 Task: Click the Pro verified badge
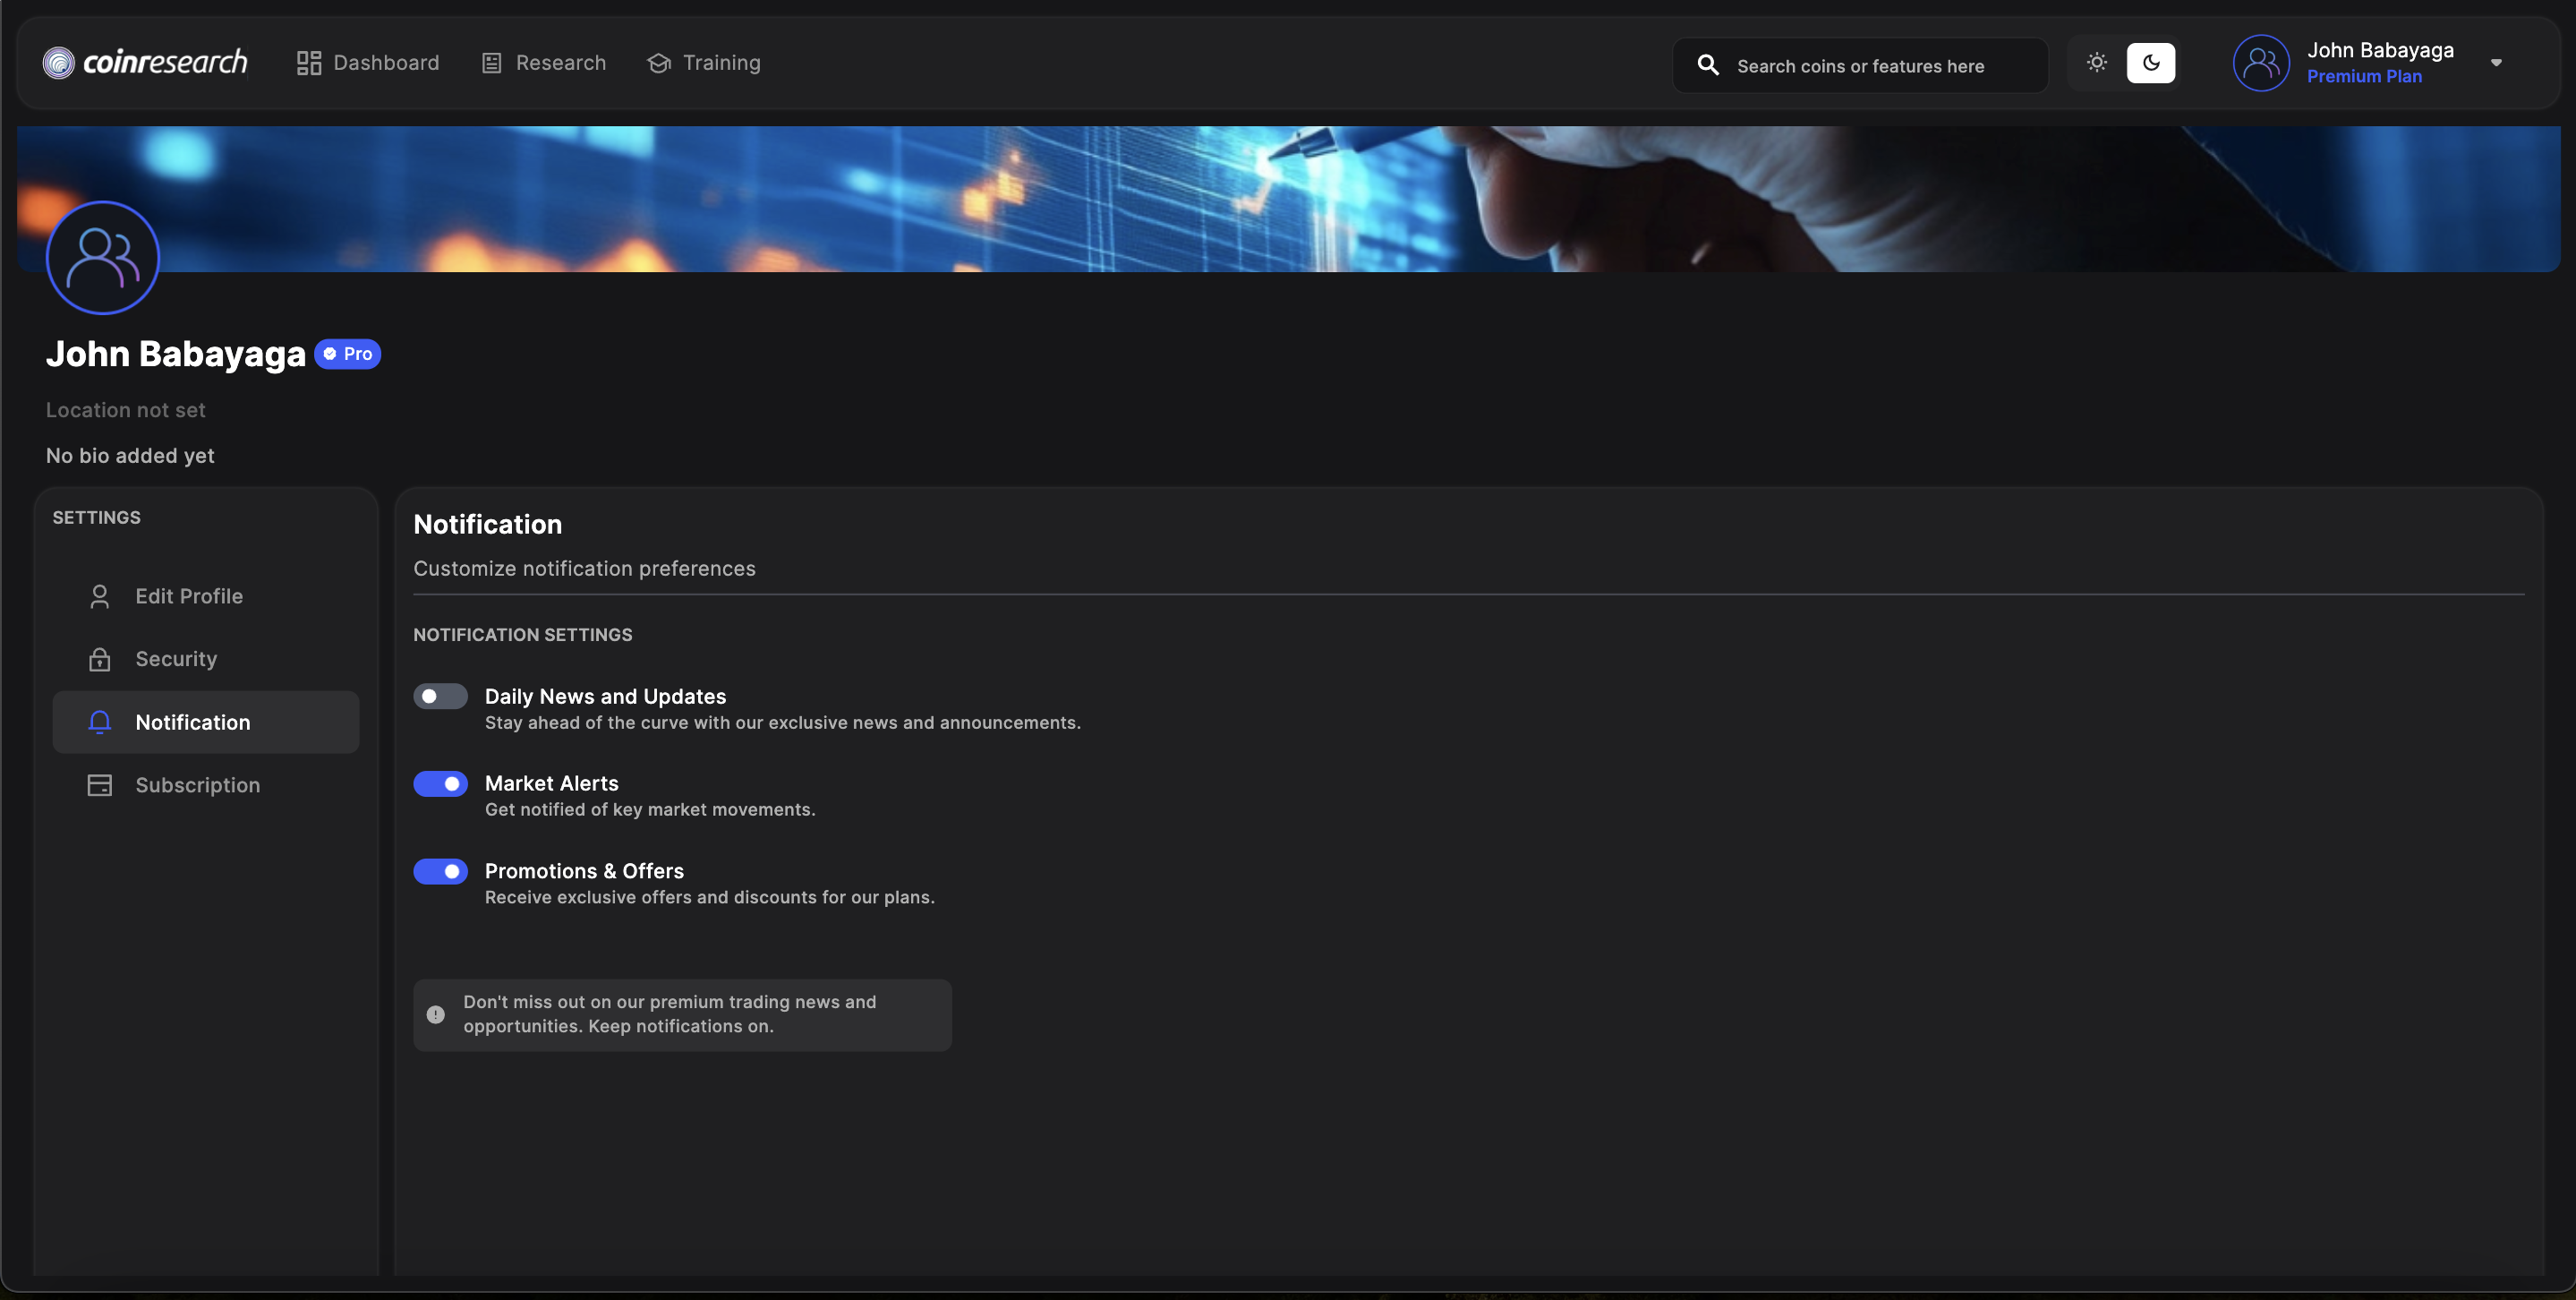coord(348,354)
